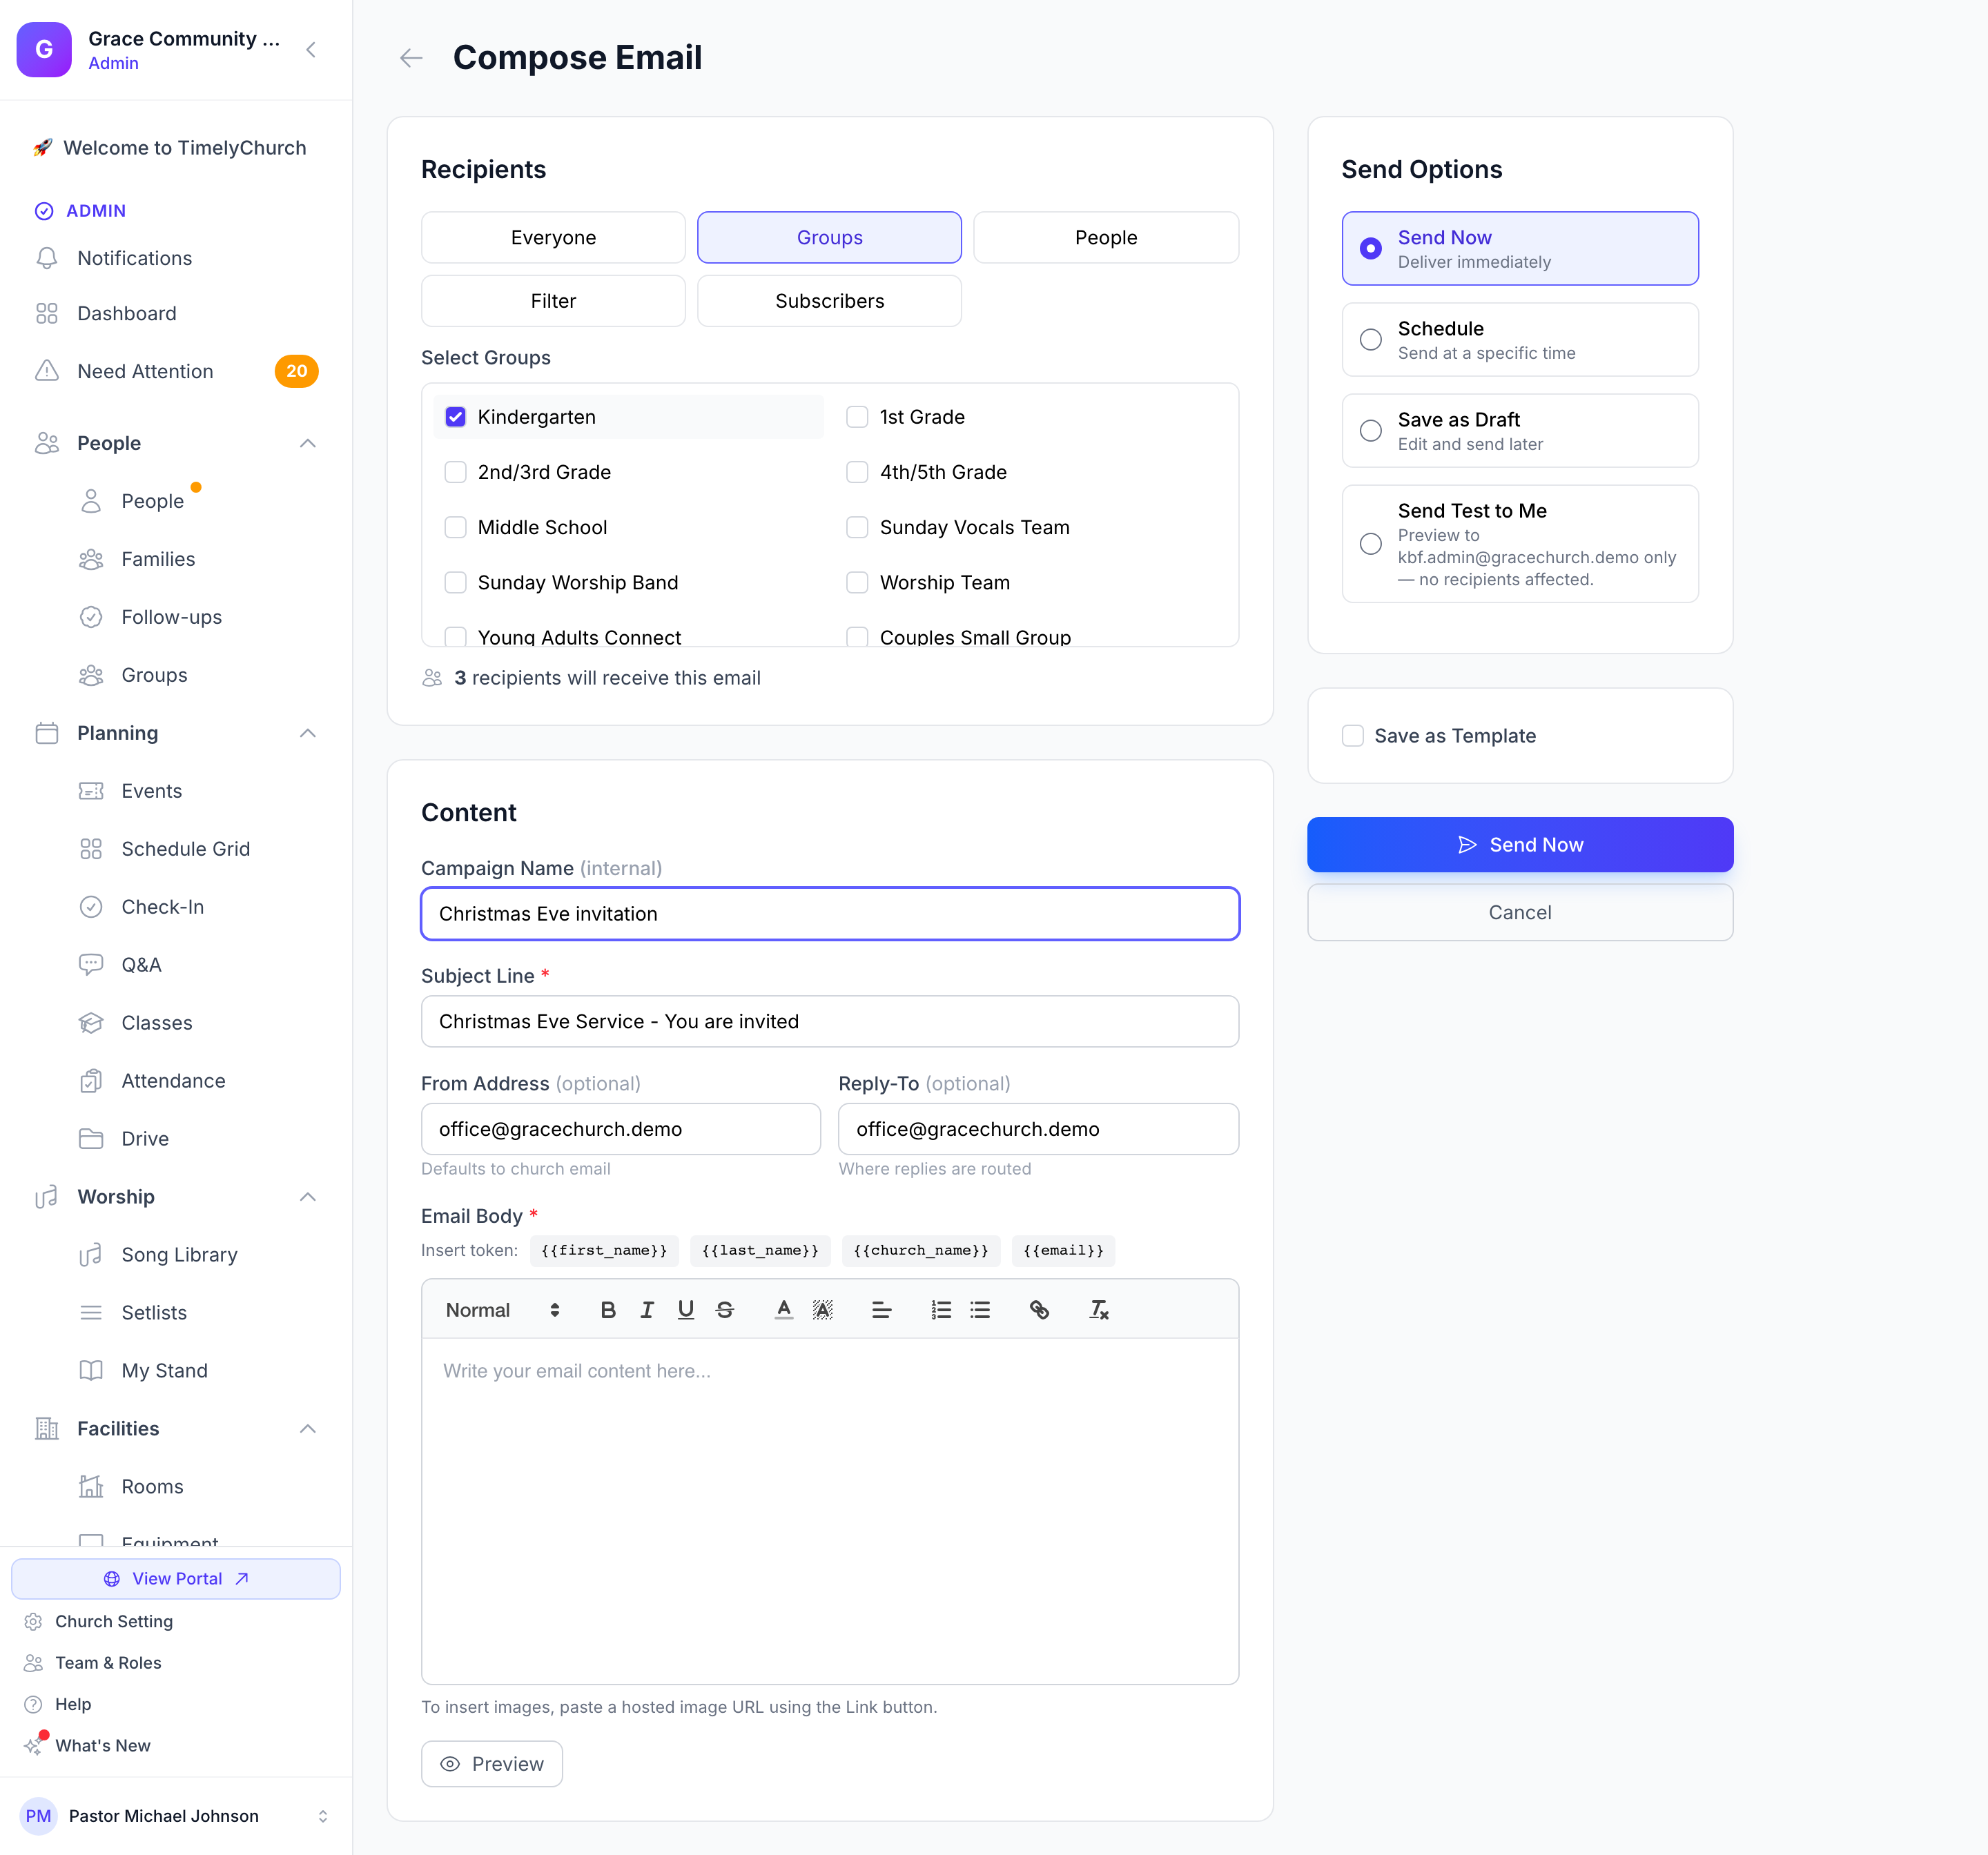This screenshot has width=1988, height=1855.
Task: Check the Worship Team group
Action: pos(857,583)
